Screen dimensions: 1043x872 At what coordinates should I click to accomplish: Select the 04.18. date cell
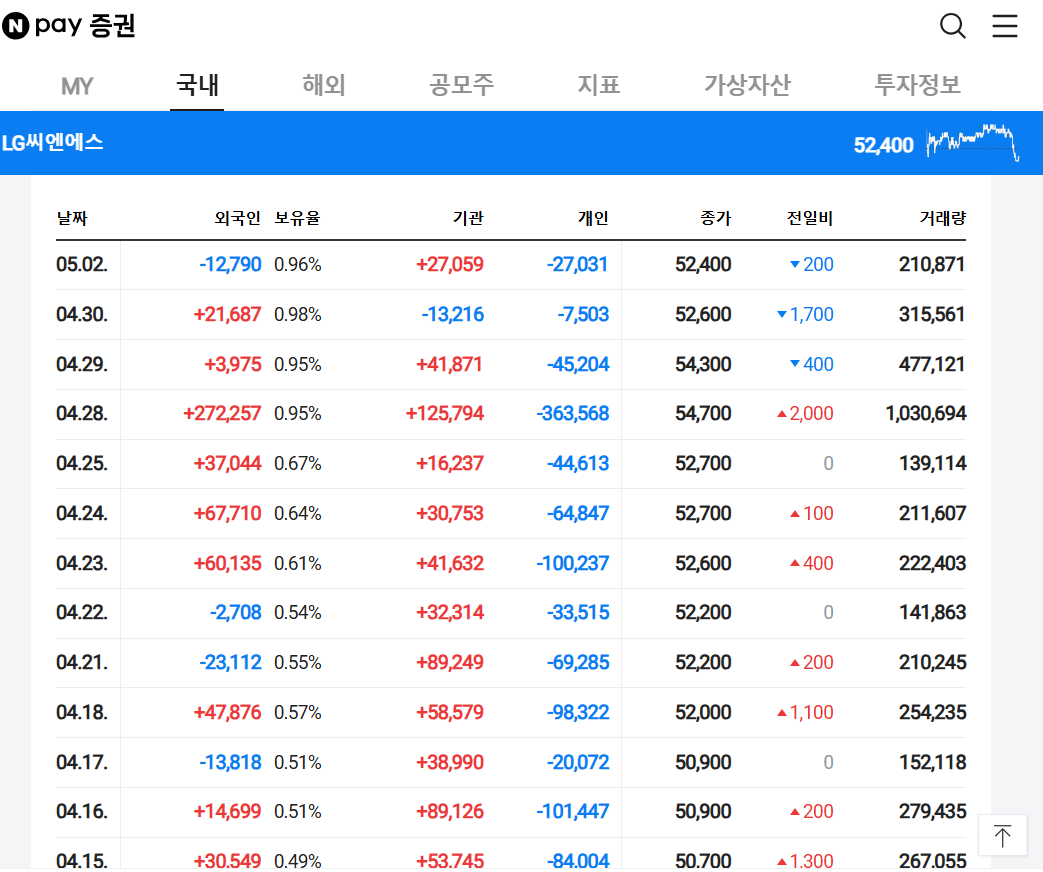(x=82, y=712)
